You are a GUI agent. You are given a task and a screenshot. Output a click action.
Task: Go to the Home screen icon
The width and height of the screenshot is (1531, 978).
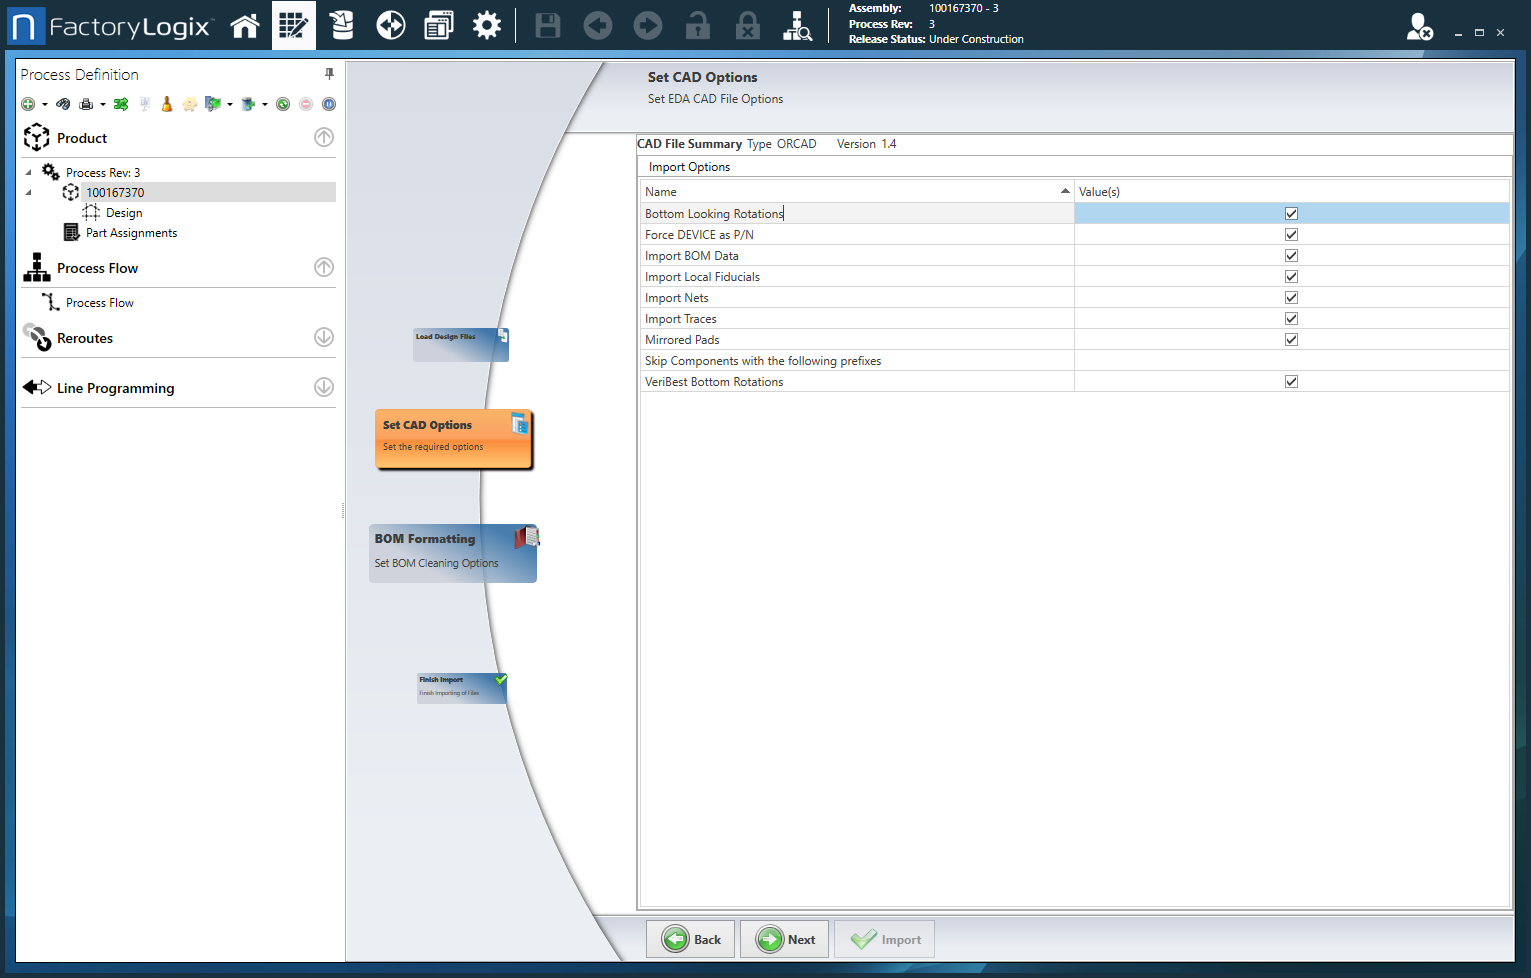(245, 26)
